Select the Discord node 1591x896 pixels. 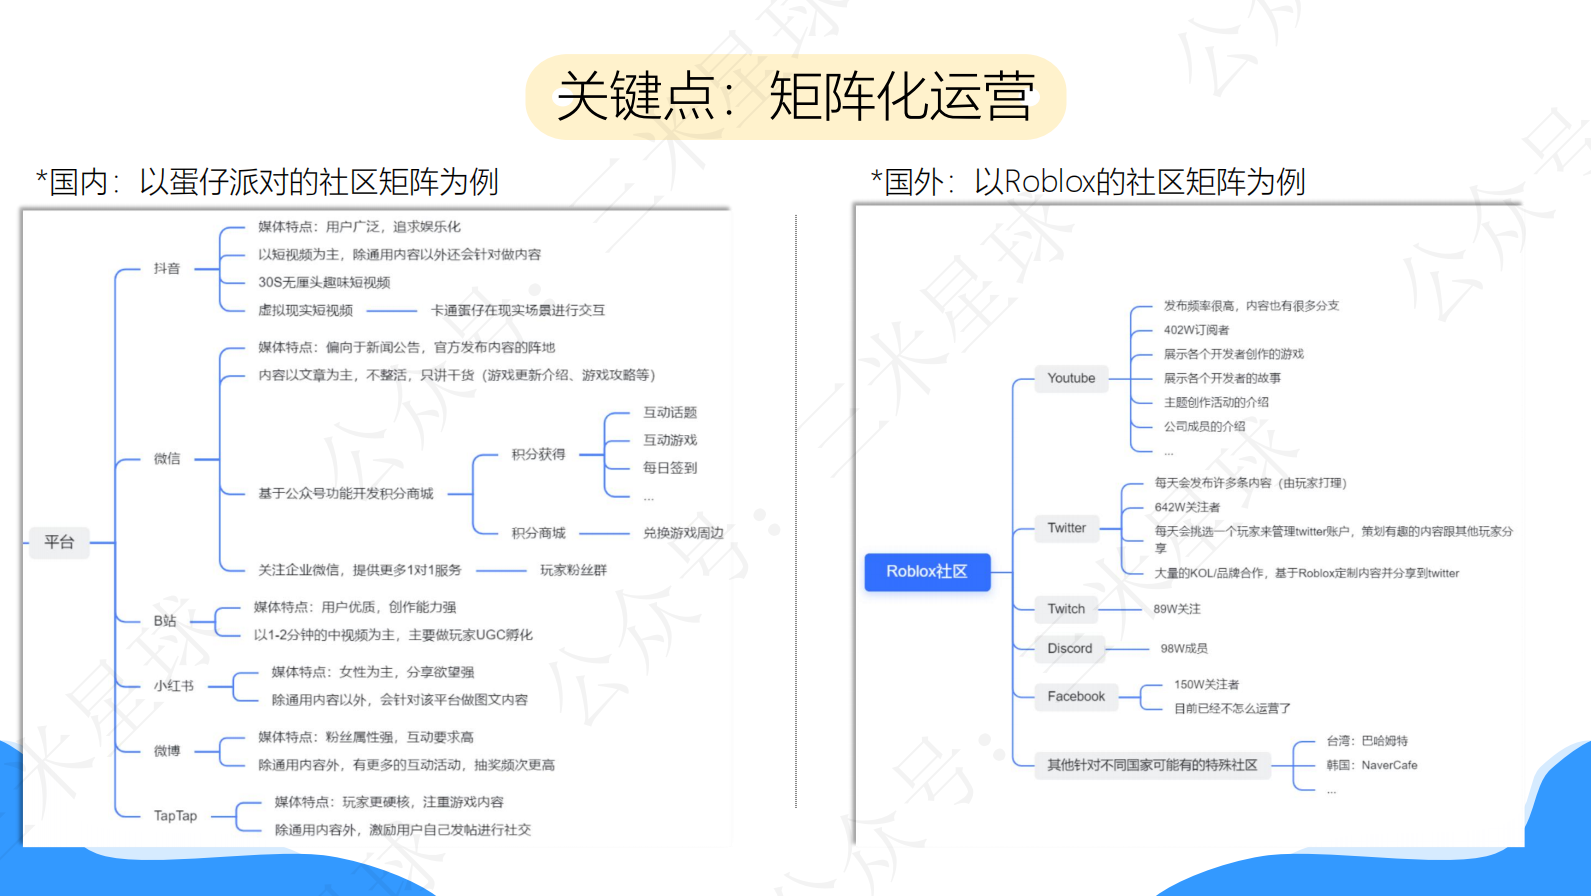click(x=1069, y=648)
